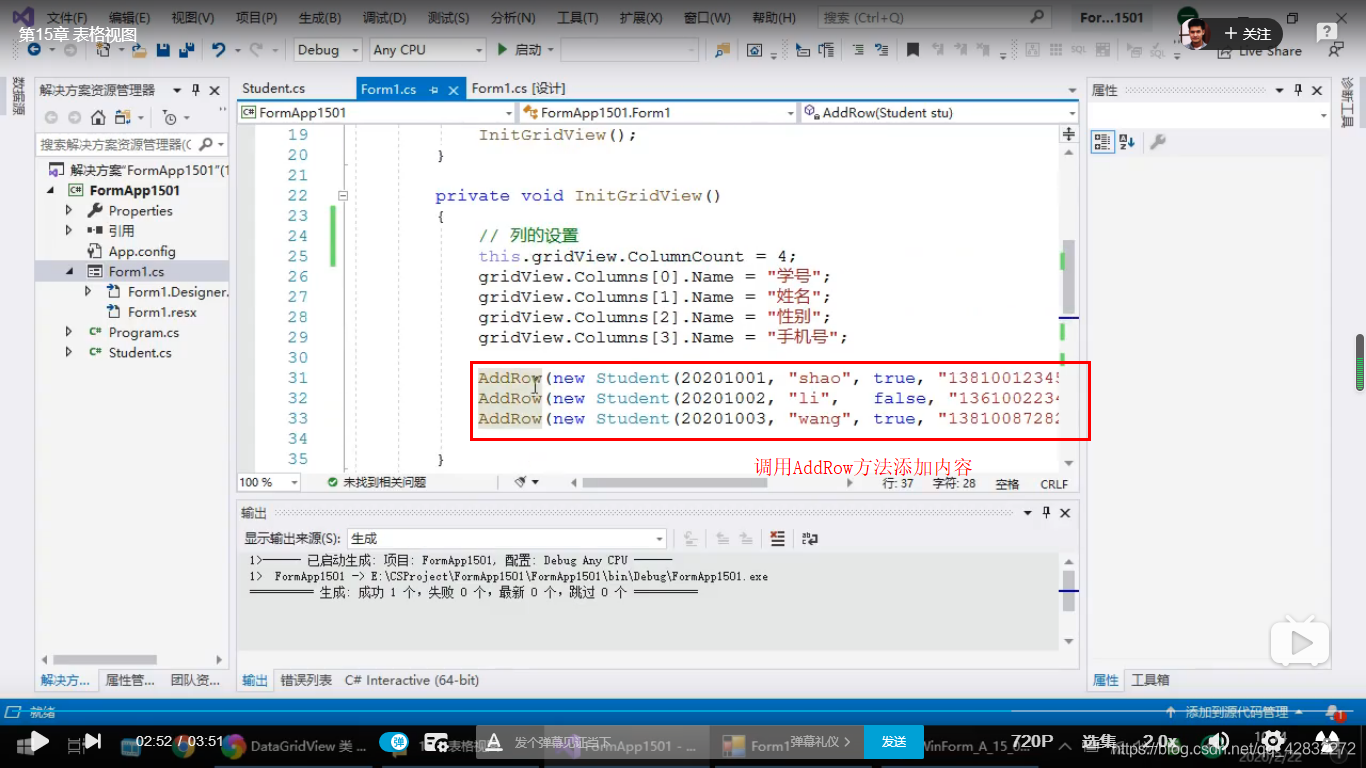Open the 编辑(E) menu

click(x=130, y=18)
